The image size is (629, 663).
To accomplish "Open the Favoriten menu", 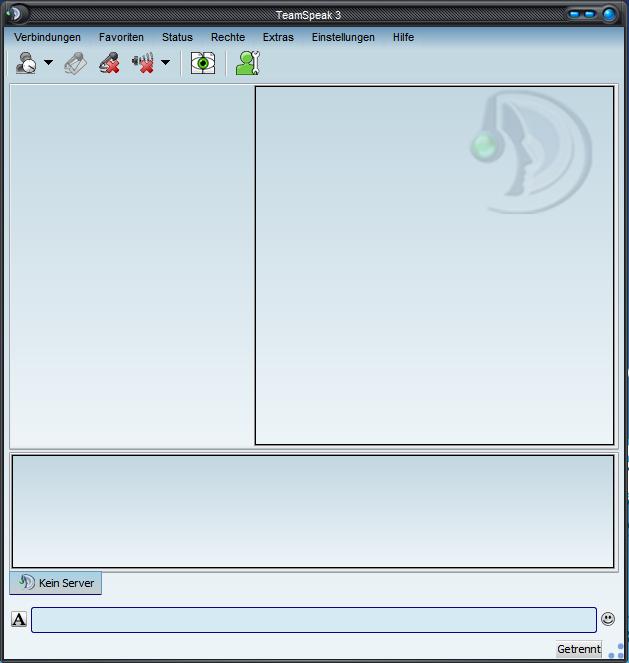I will pyautogui.click(x=121, y=37).
